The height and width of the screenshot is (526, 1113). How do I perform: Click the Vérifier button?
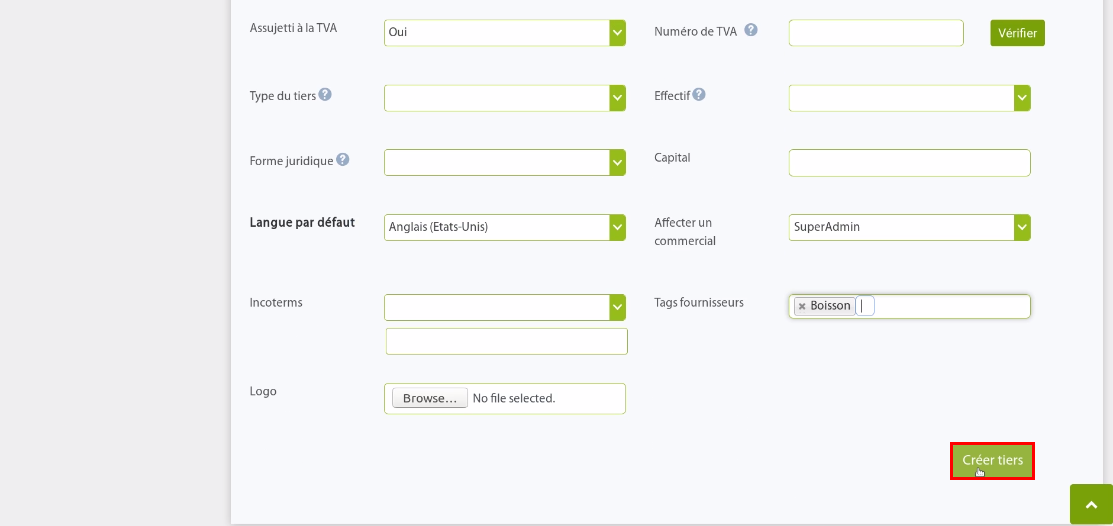tap(1017, 33)
